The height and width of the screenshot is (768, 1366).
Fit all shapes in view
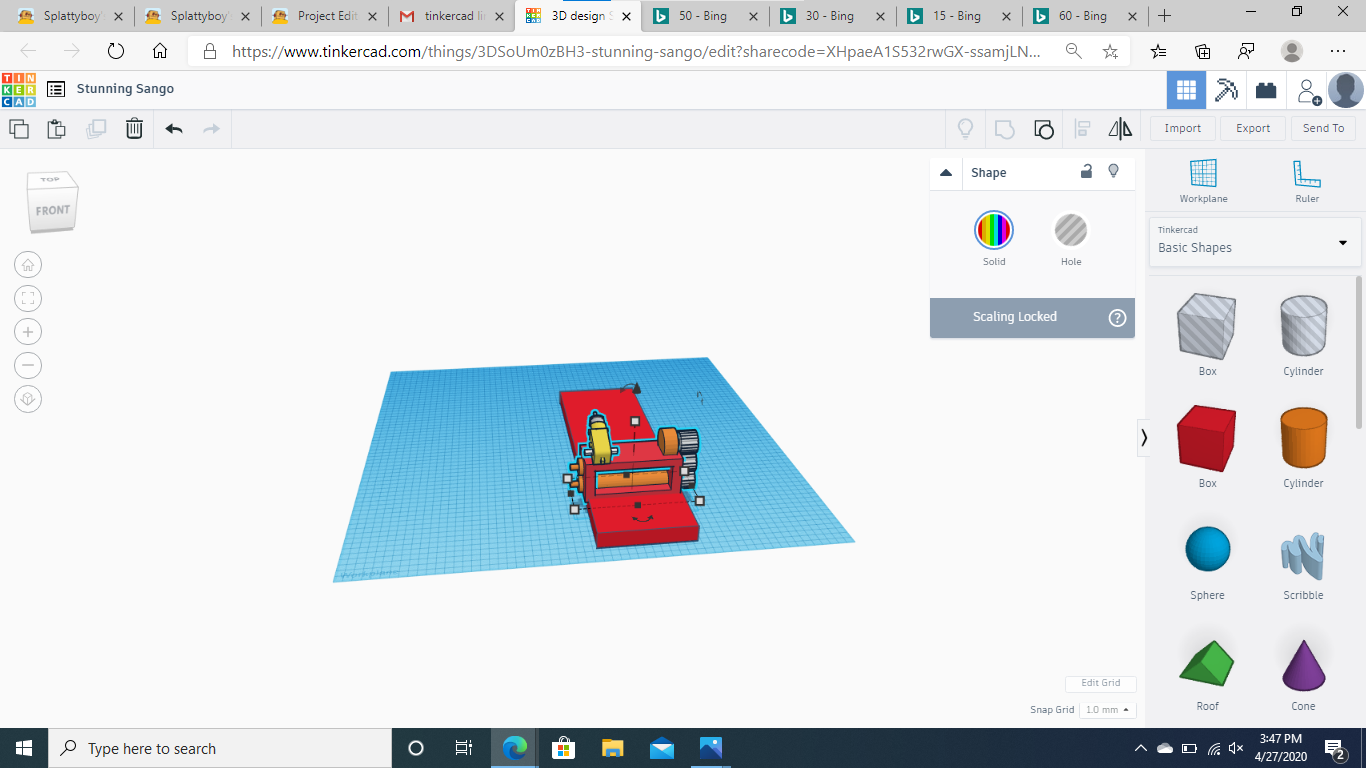tap(28, 298)
